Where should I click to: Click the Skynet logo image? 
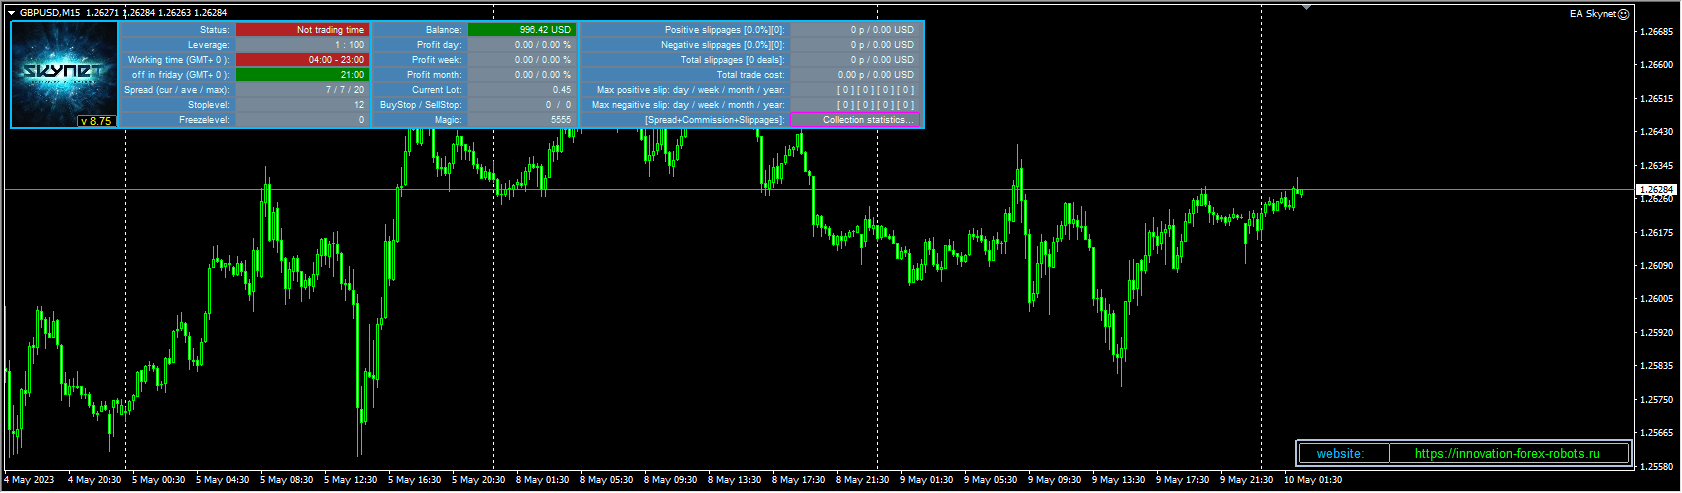pyautogui.click(x=64, y=70)
